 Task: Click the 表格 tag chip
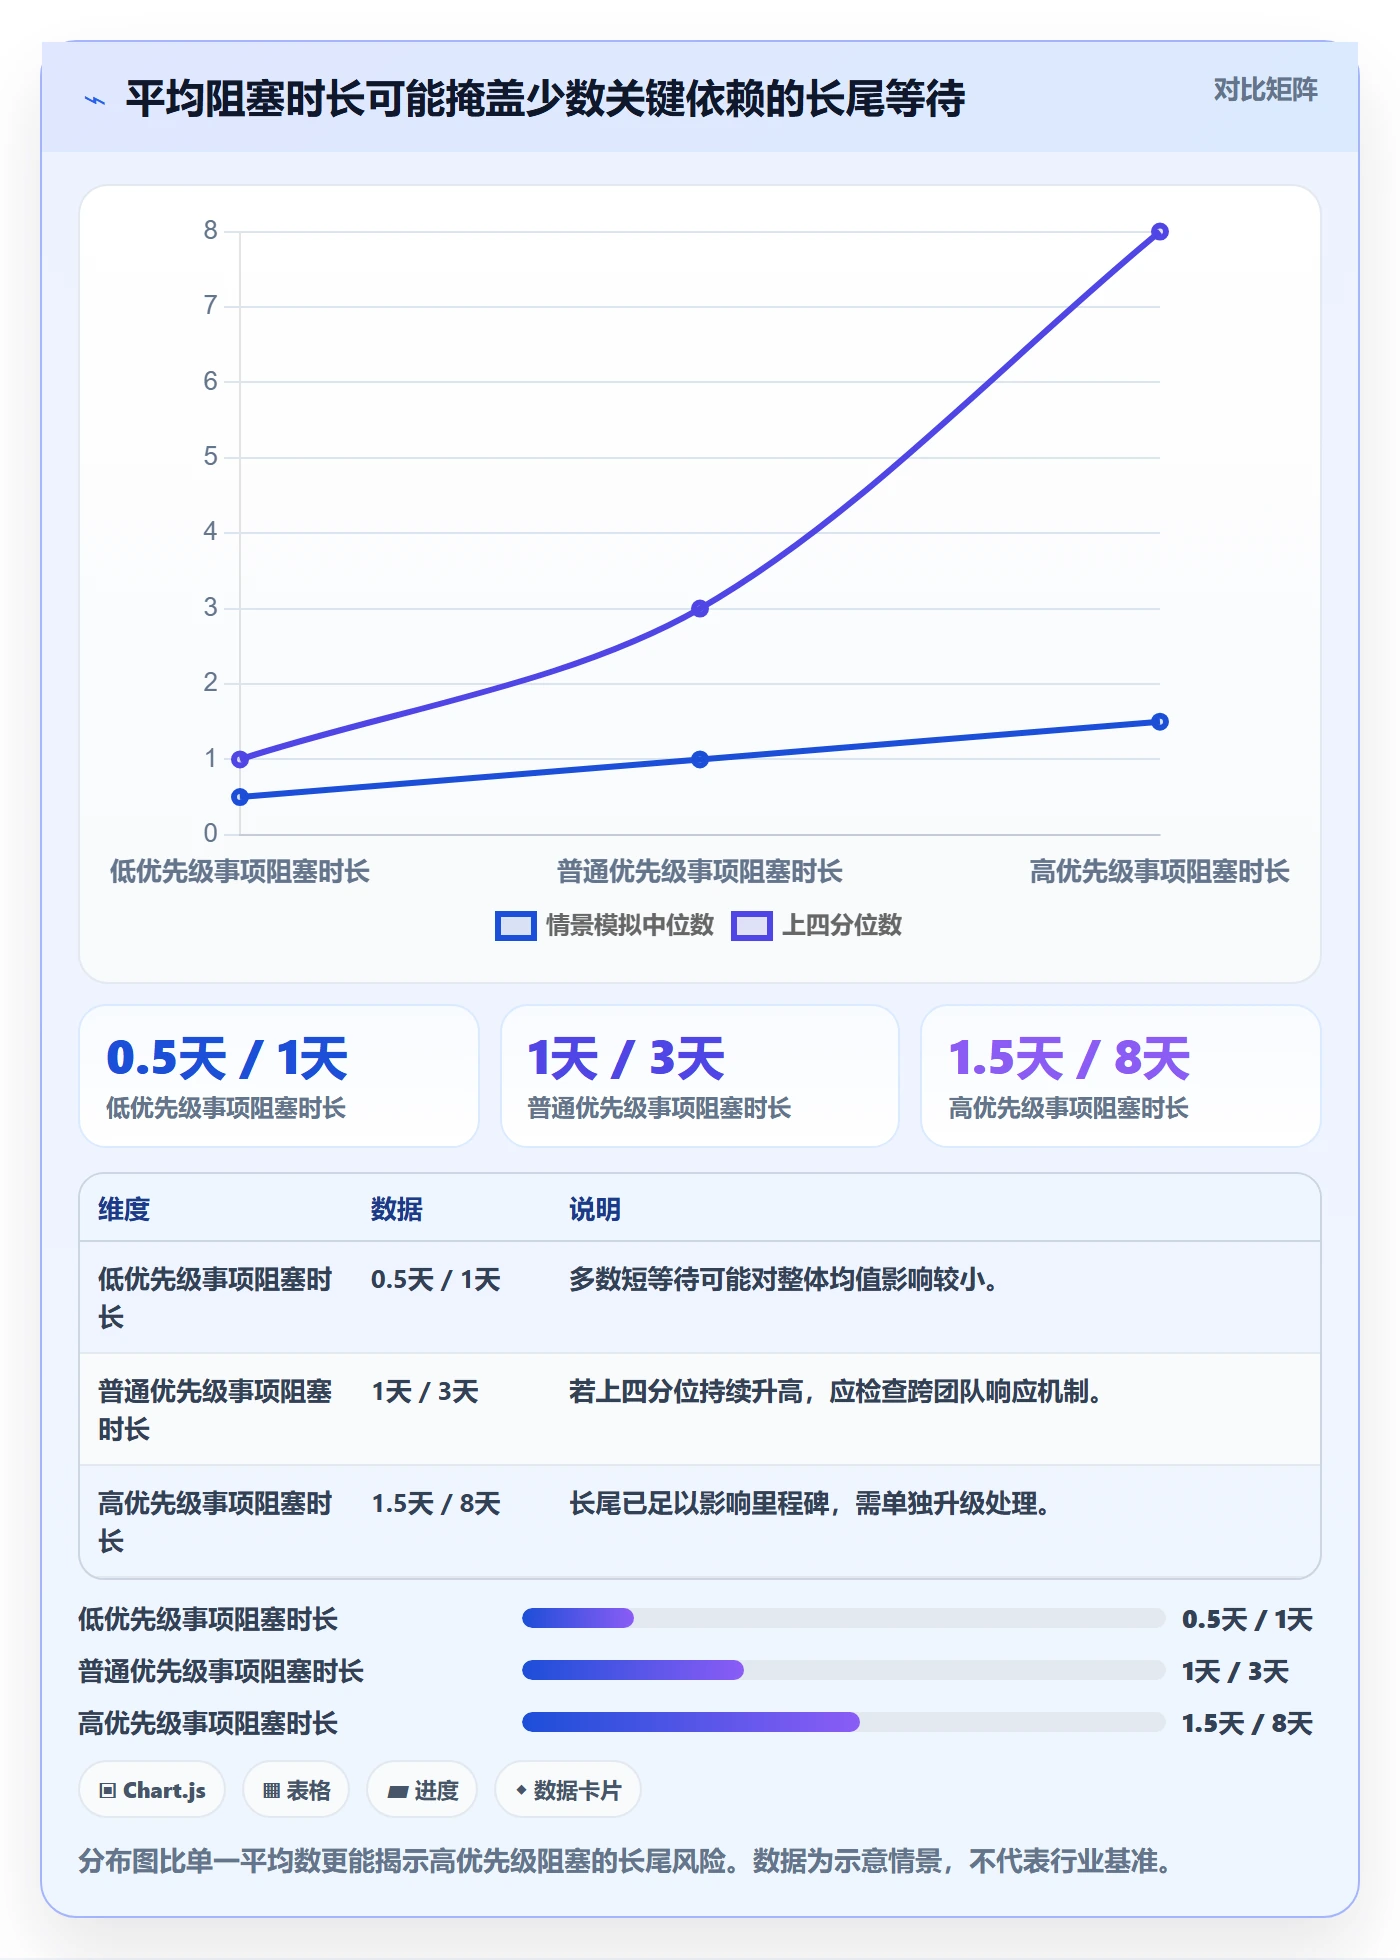click(x=296, y=1790)
